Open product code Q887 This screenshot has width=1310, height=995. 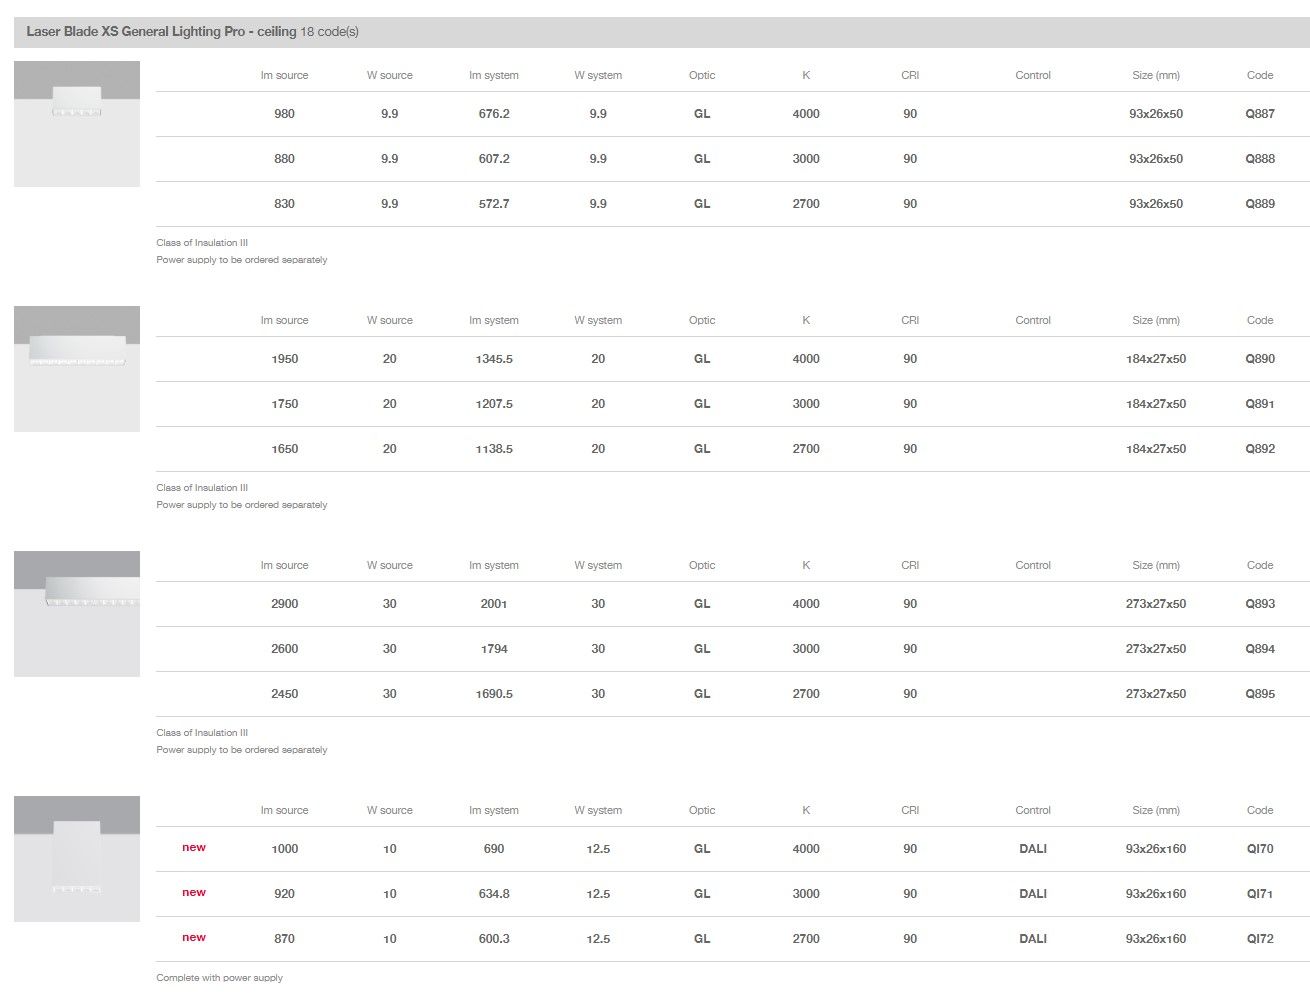click(x=1259, y=114)
